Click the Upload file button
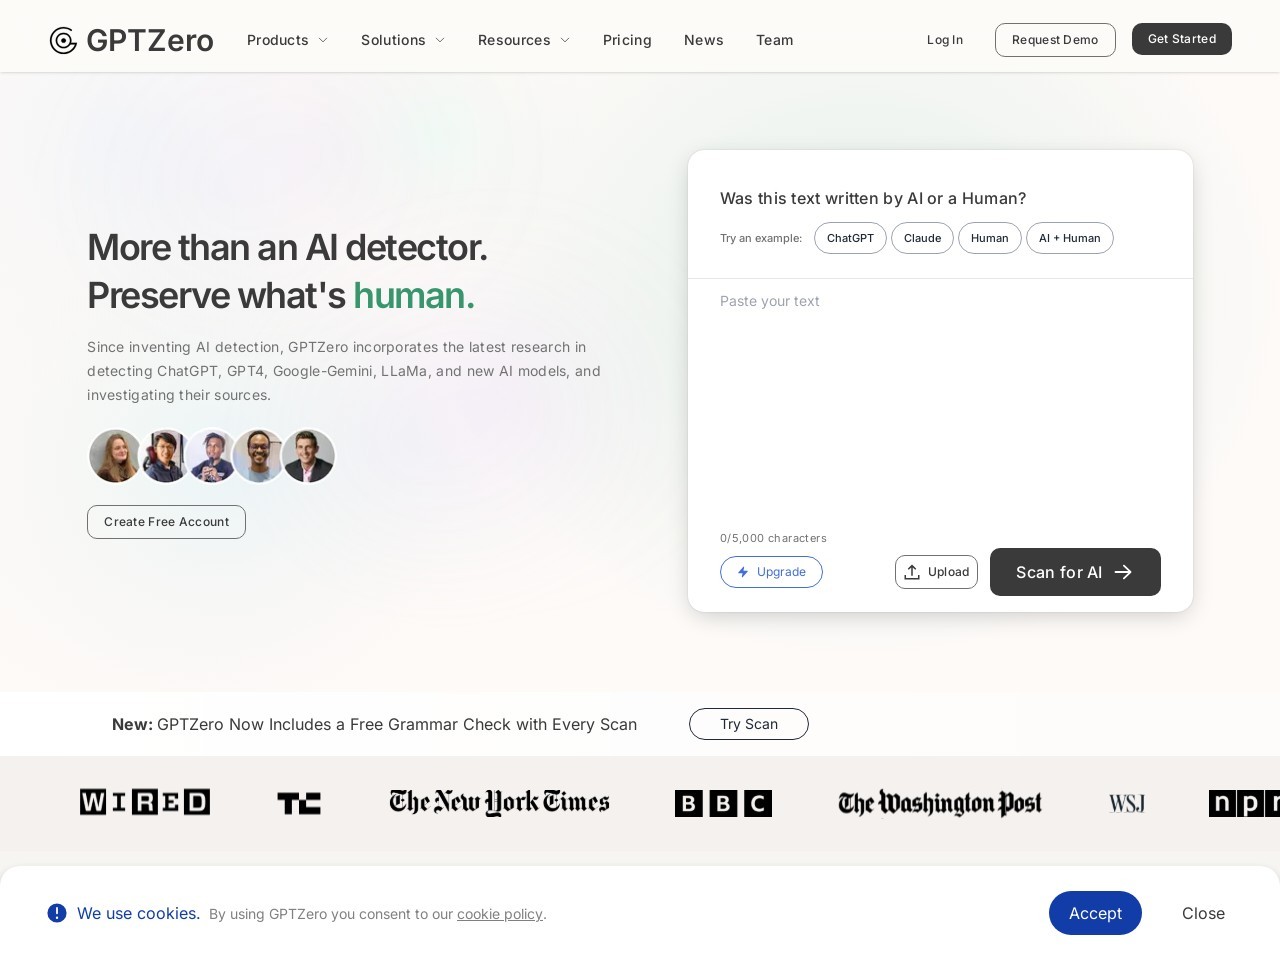The width and height of the screenshot is (1280, 960). click(x=936, y=572)
